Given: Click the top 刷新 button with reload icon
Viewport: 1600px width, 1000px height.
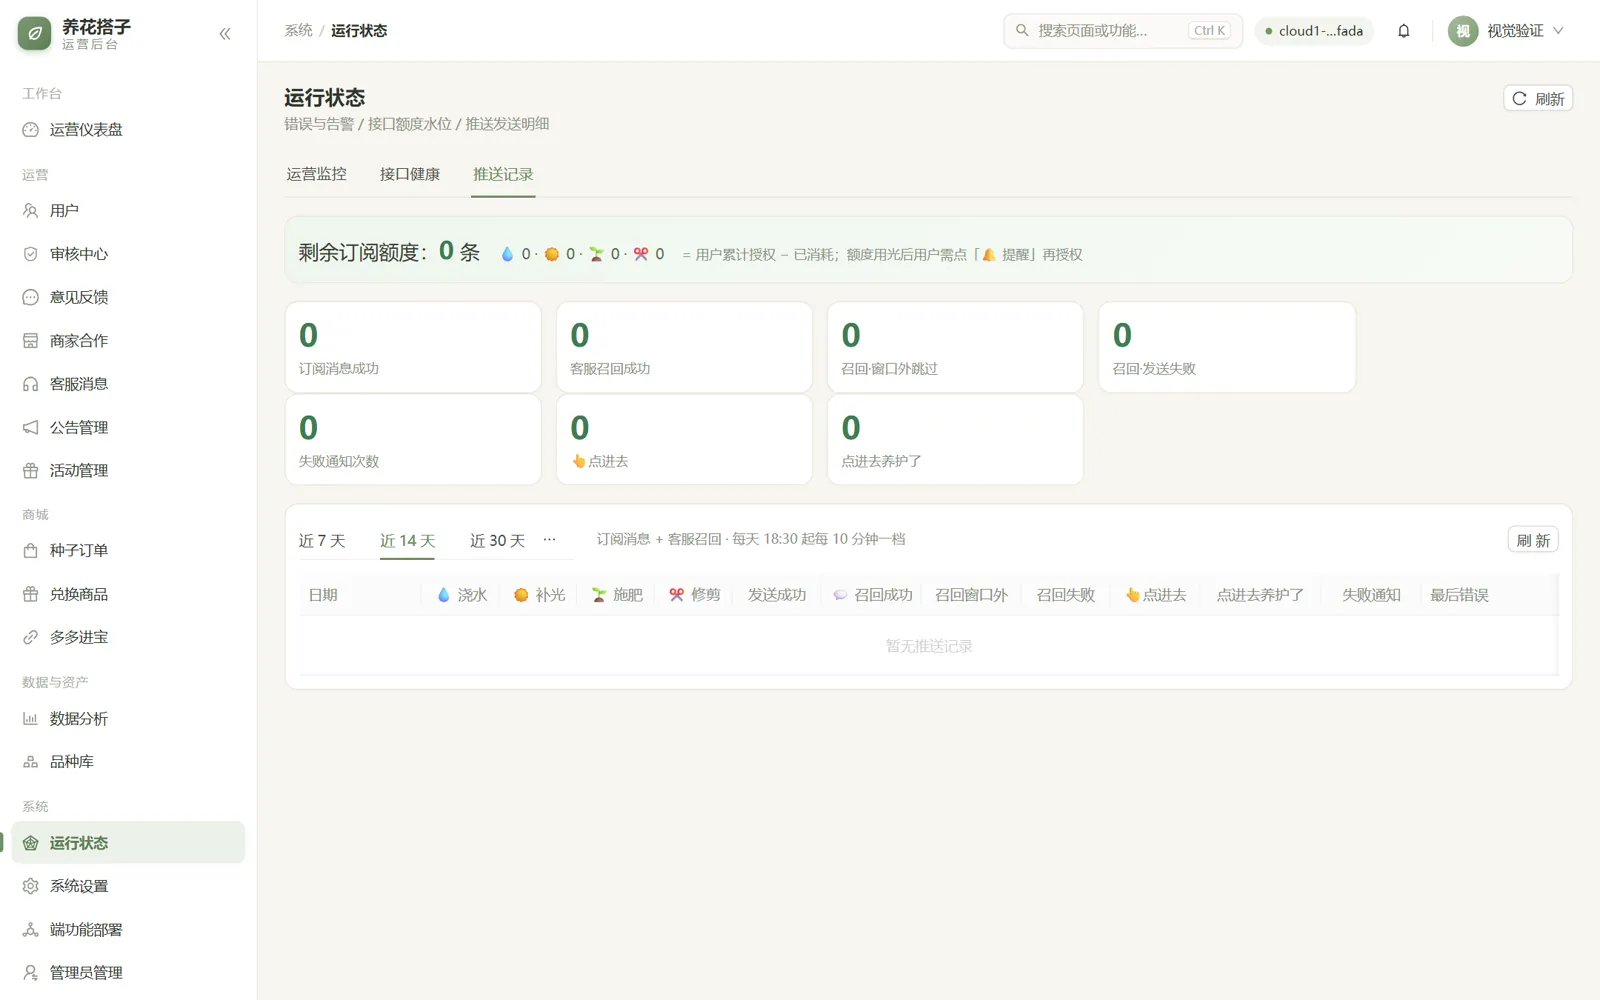Looking at the screenshot, I should click(1538, 99).
